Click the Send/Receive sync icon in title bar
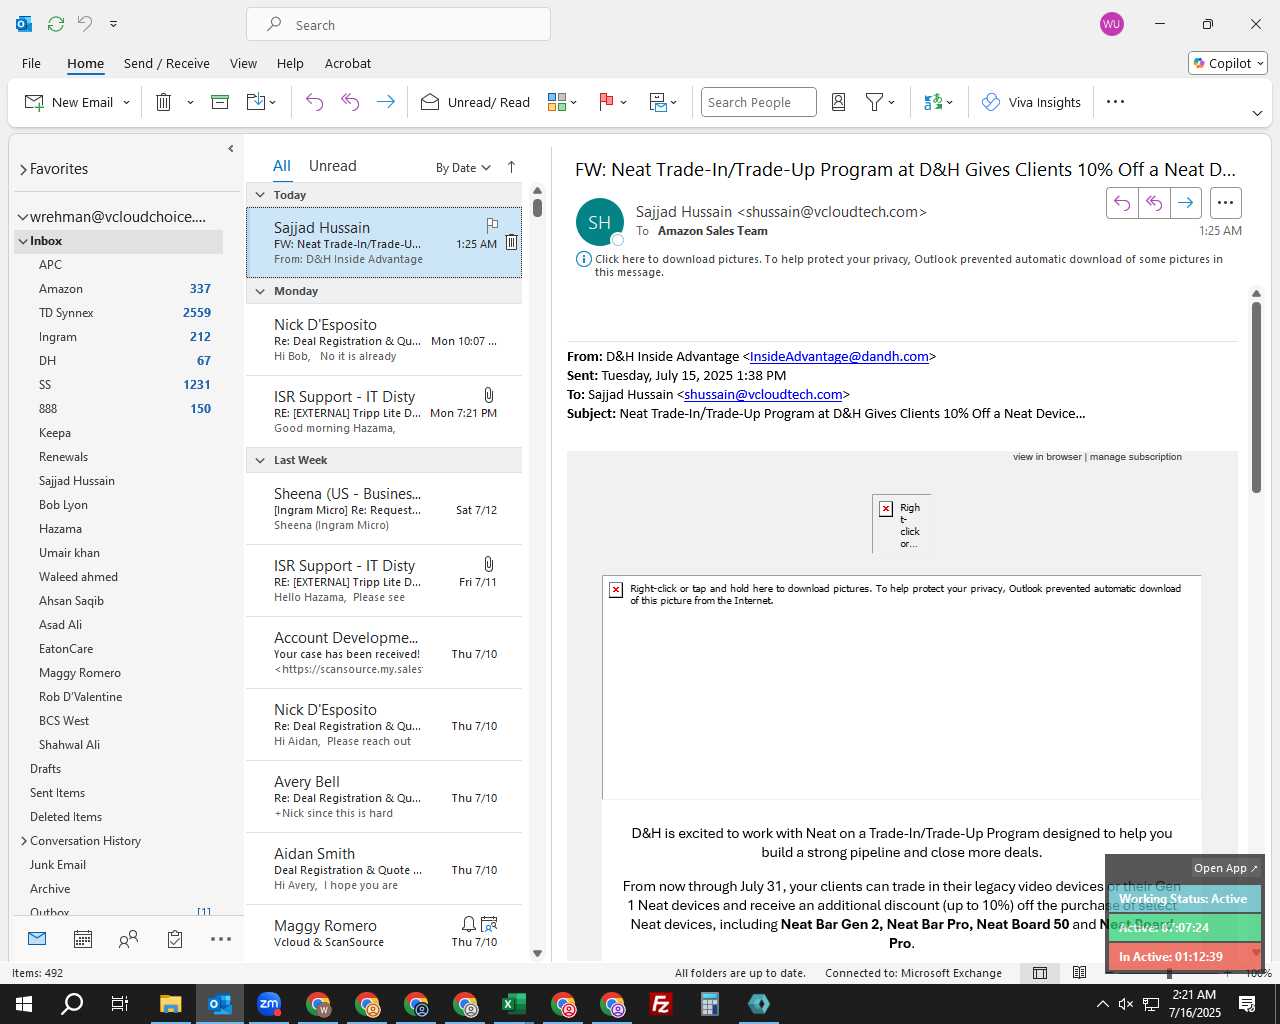 tap(56, 23)
